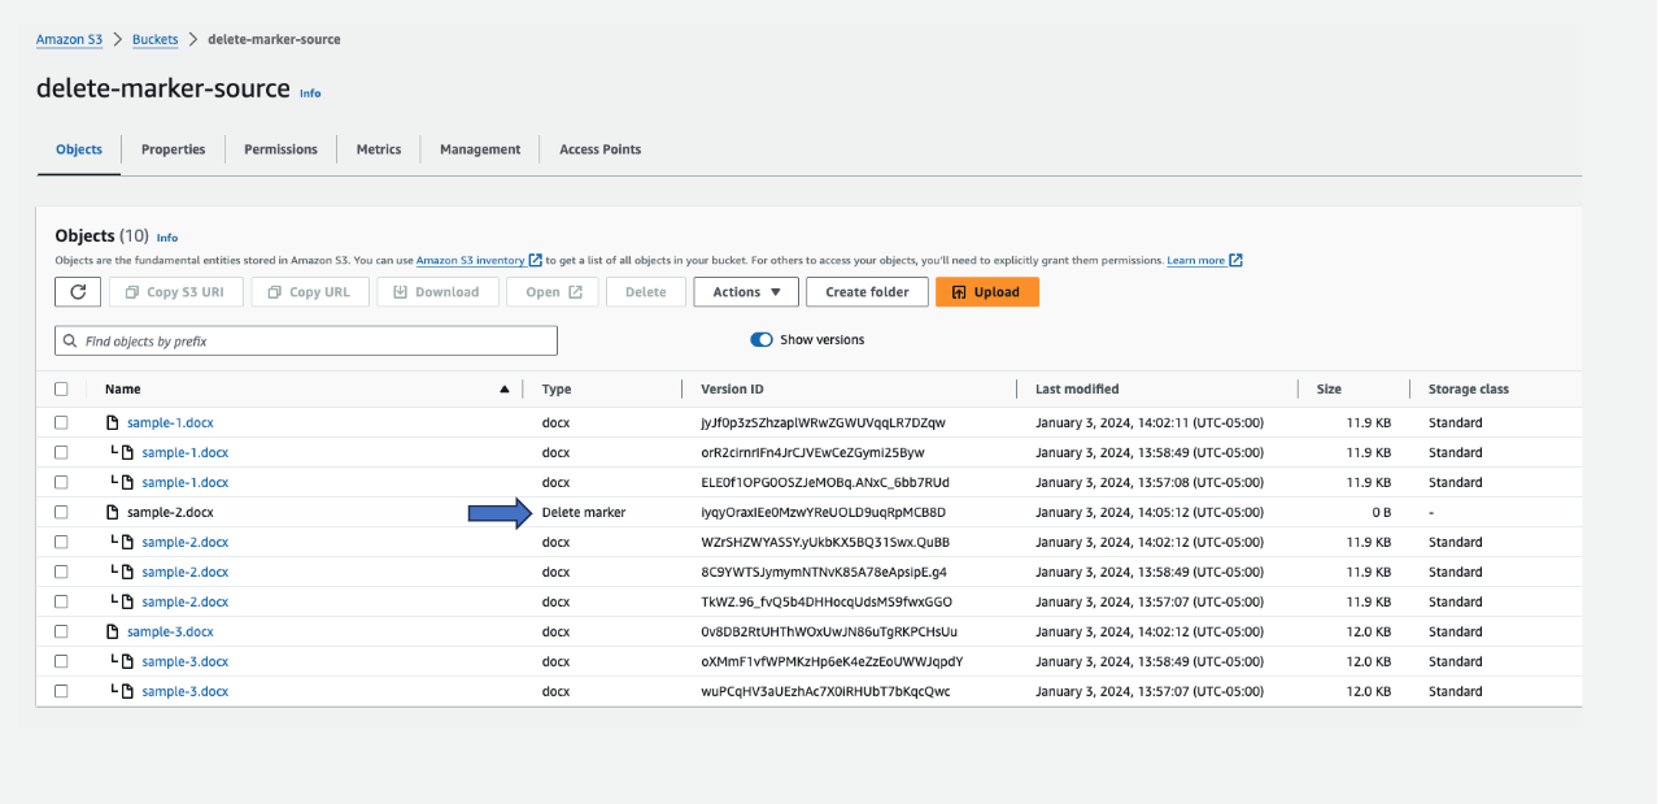The height and width of the screenshot is (804, 1658).
Task: Open sample-1.docx link modified at 14:02:11
Action: pos(170,423)
